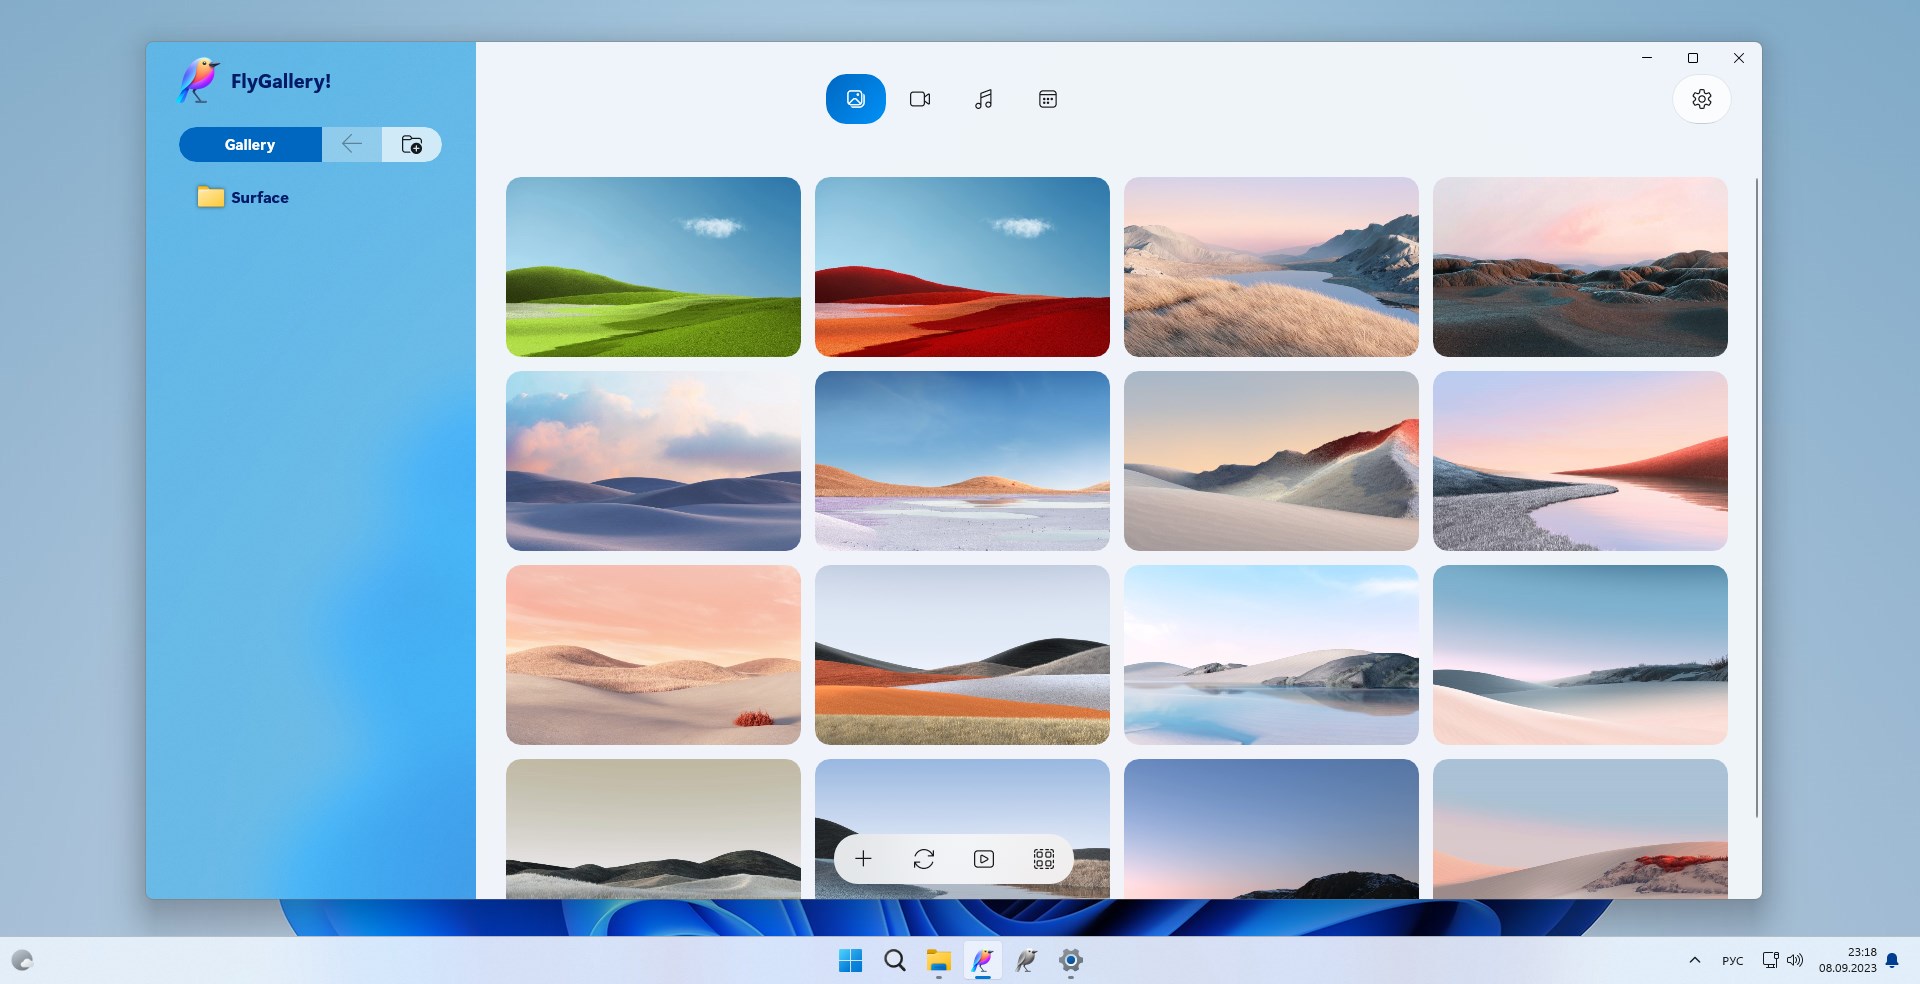
Task: Open taskbar Search
Action: pyautogui.click(x=895, y=960)
